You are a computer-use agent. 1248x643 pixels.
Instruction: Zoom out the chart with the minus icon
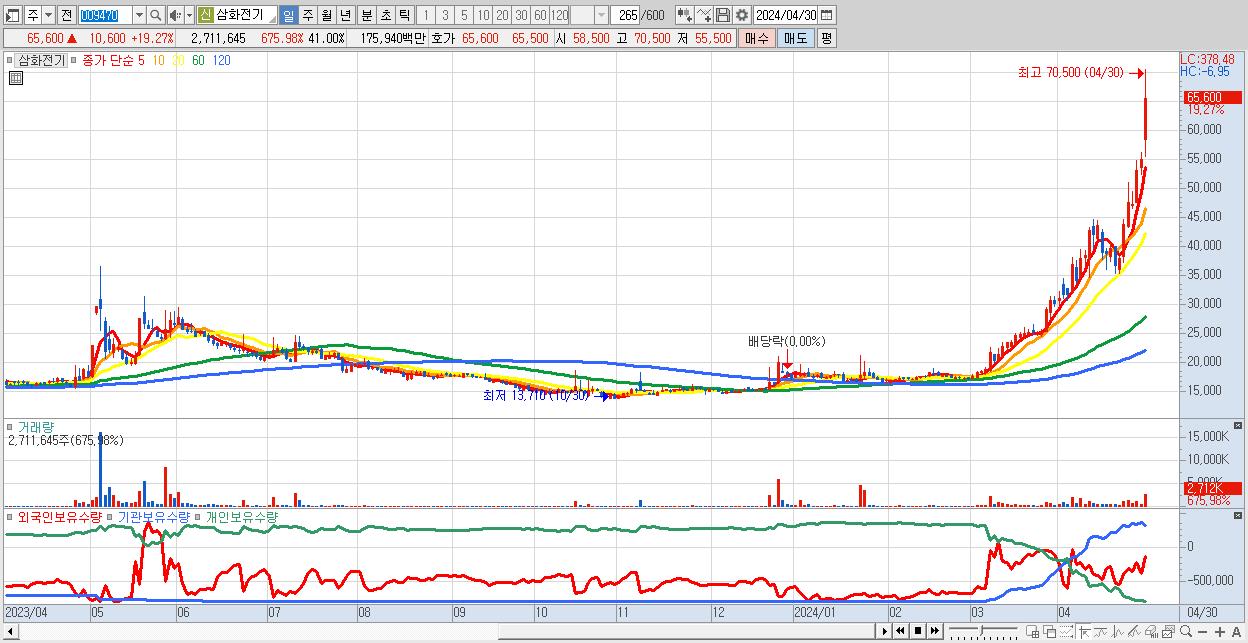point(1203,632)
